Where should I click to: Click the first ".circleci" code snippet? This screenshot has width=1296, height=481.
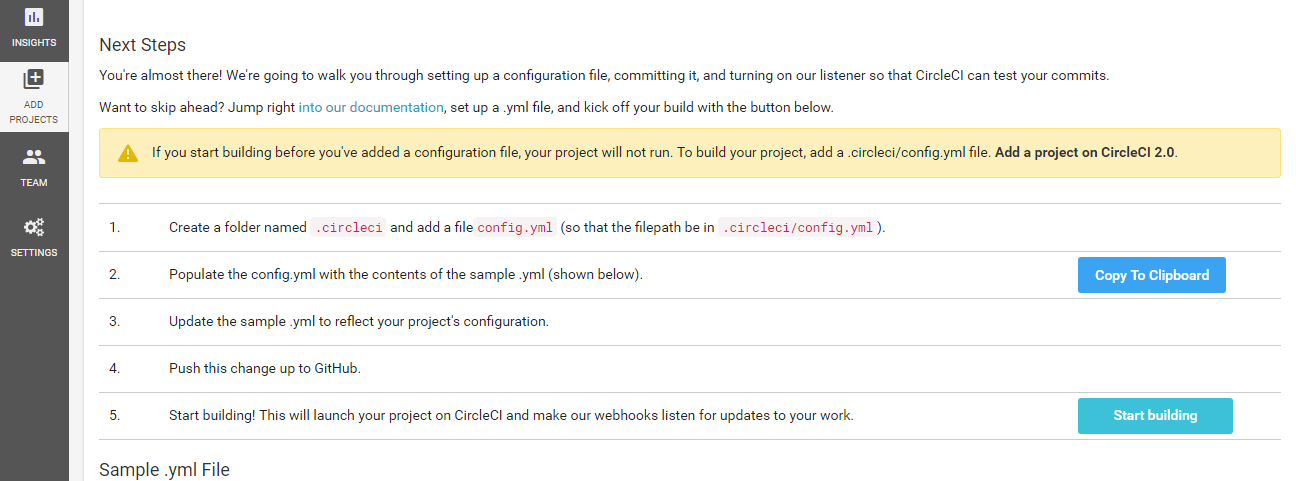(348, 228)
